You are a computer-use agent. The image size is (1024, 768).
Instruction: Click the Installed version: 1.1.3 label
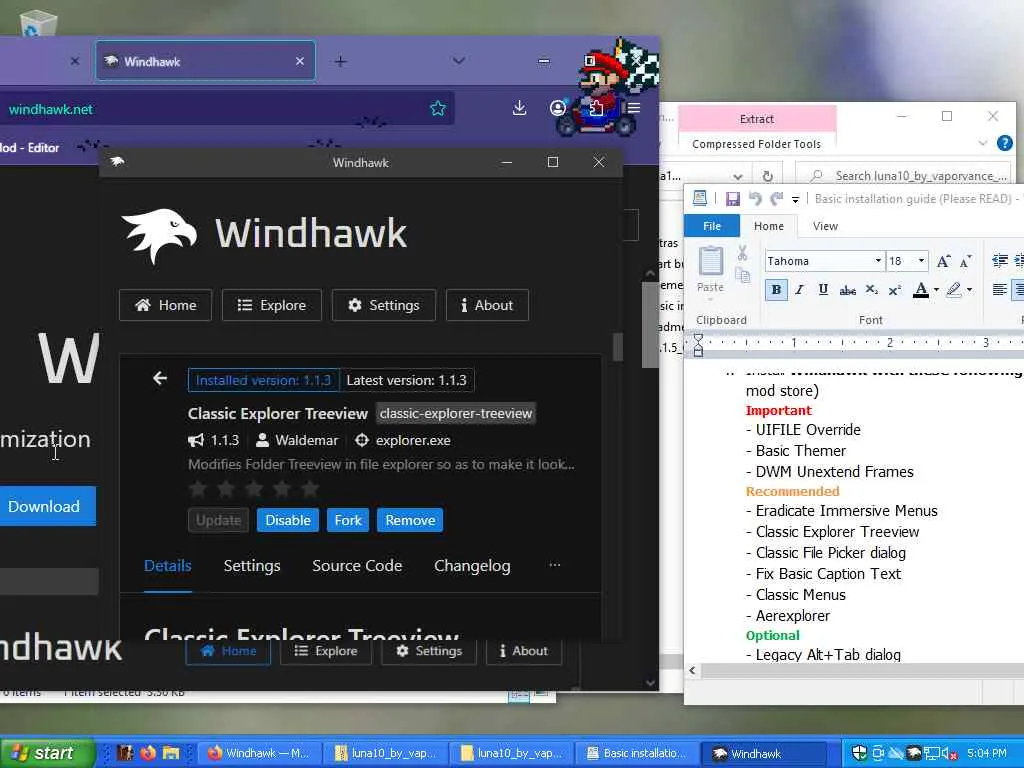pos(263,380)
